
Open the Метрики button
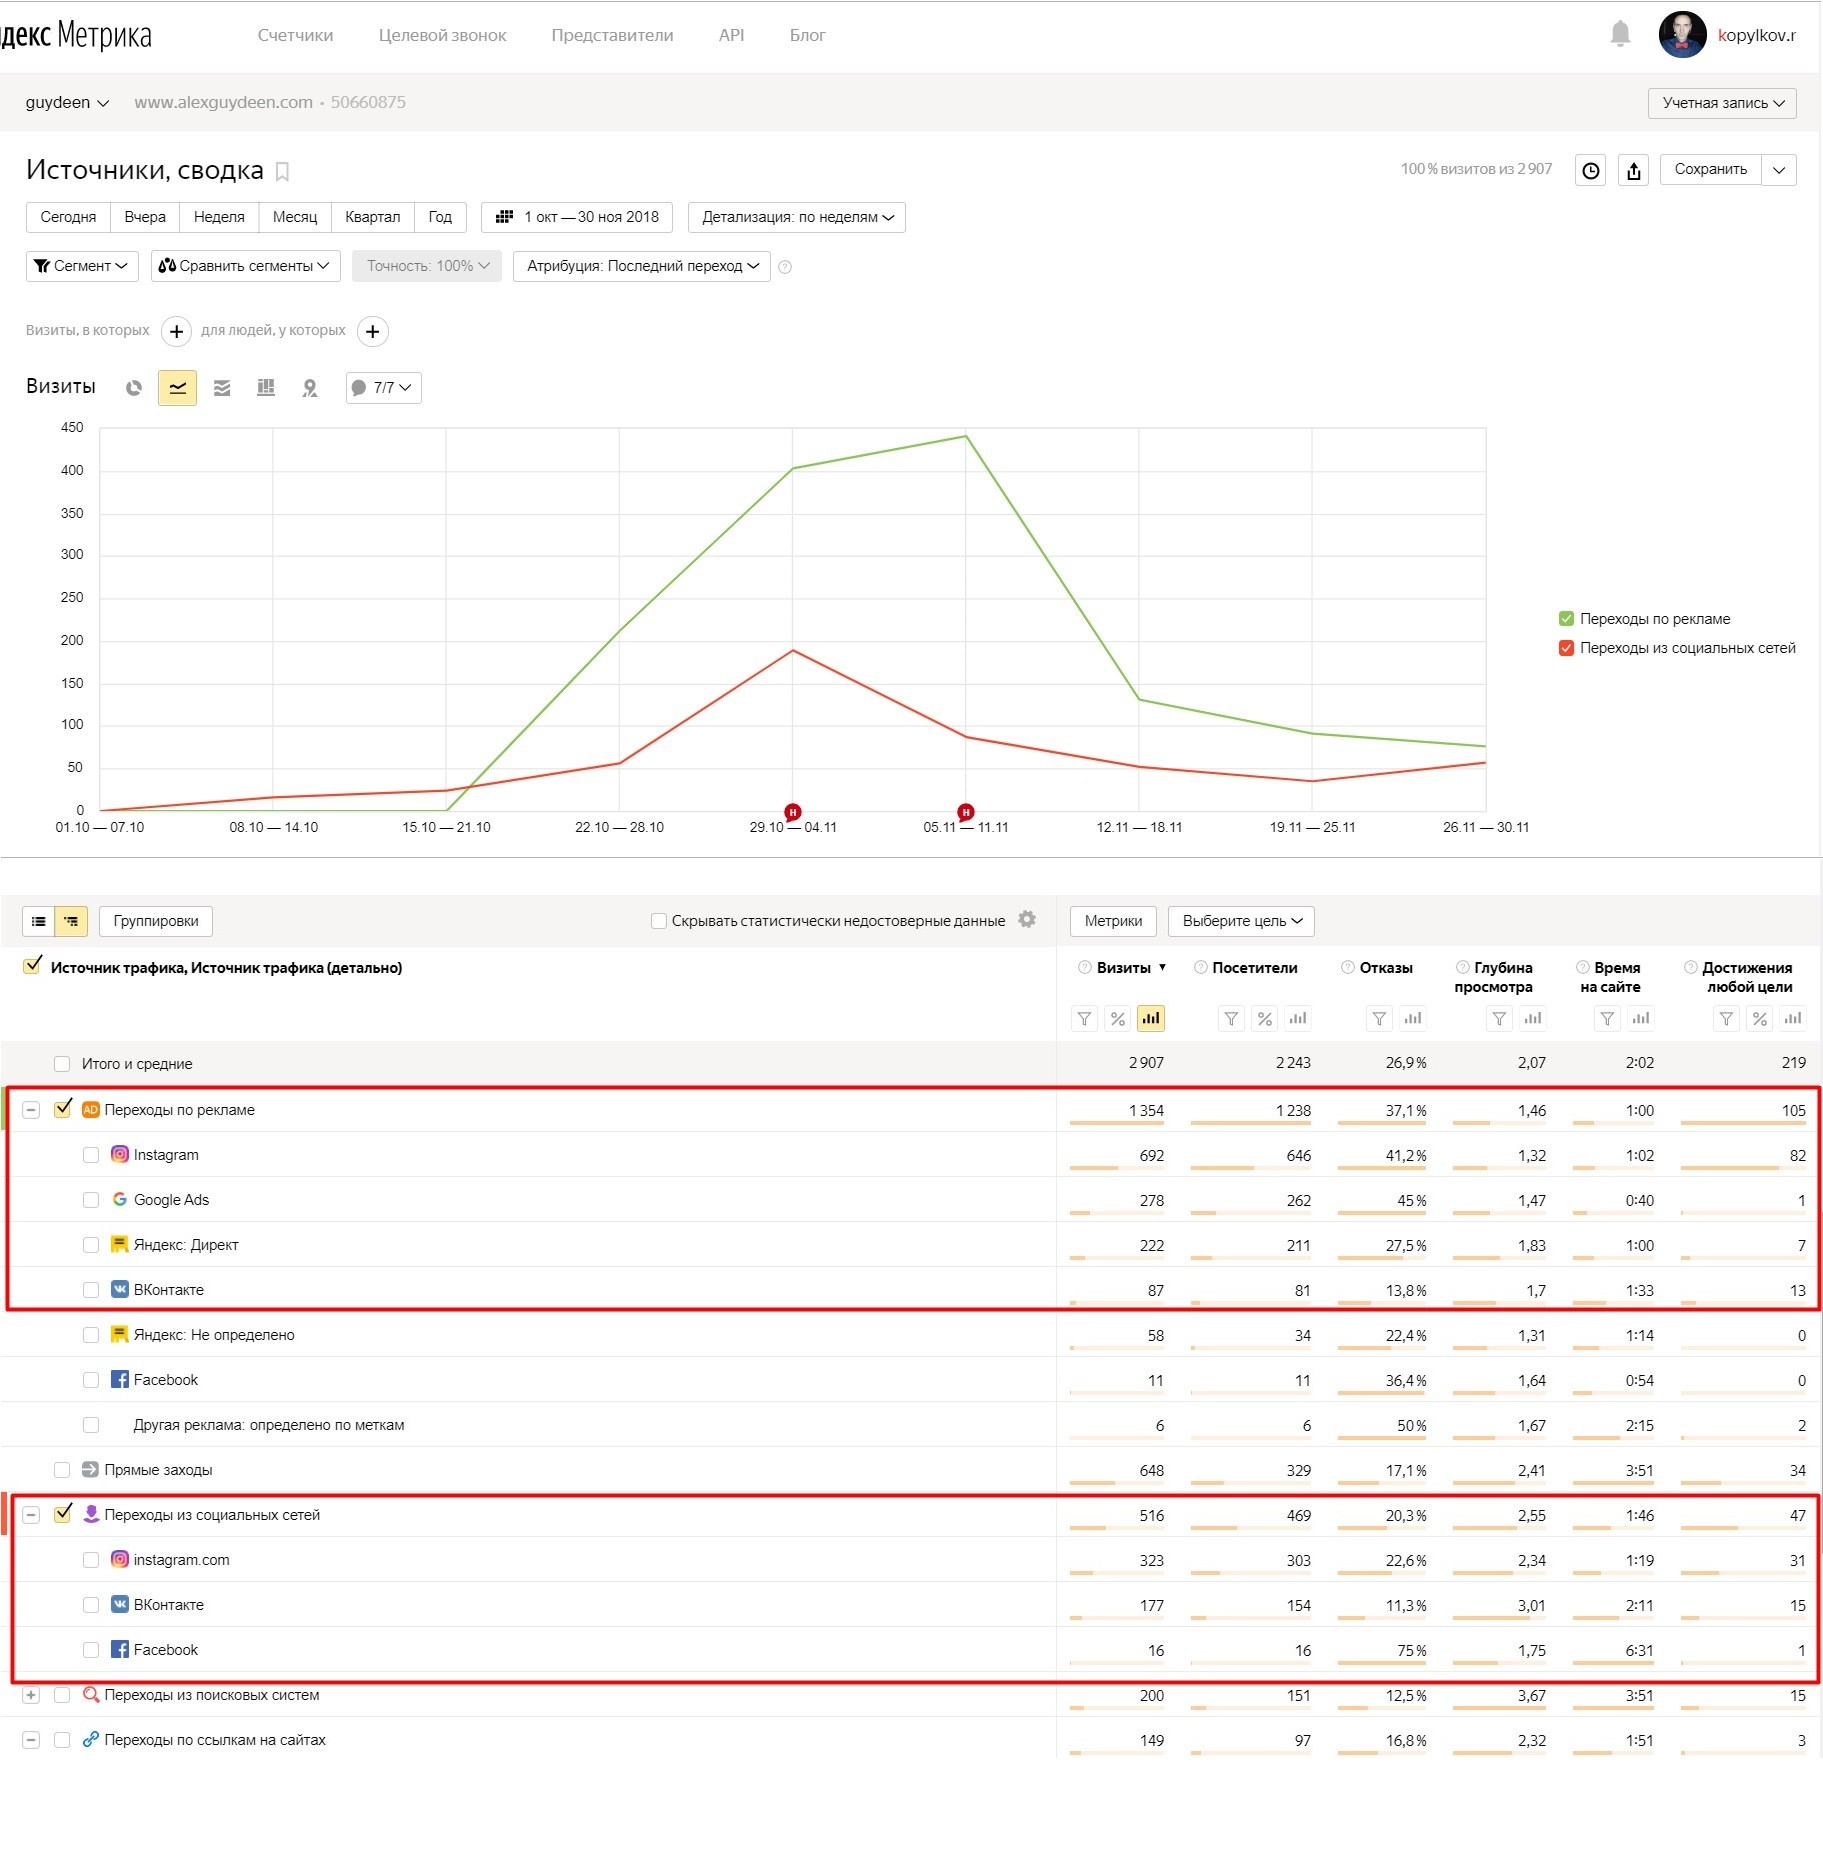[x=1114, y=921]
